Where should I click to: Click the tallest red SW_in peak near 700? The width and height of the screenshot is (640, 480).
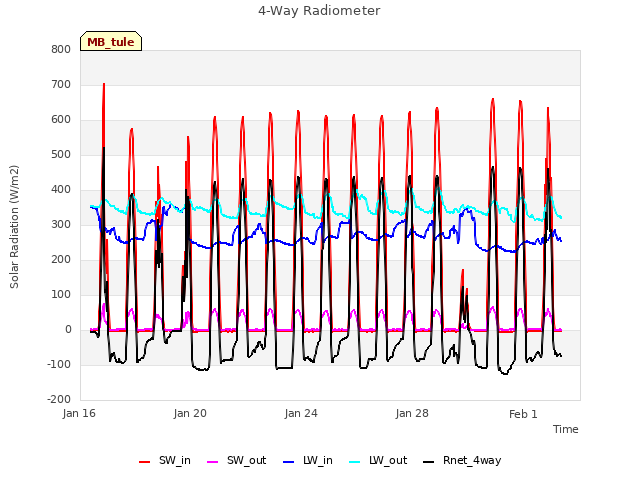point(104,84)
